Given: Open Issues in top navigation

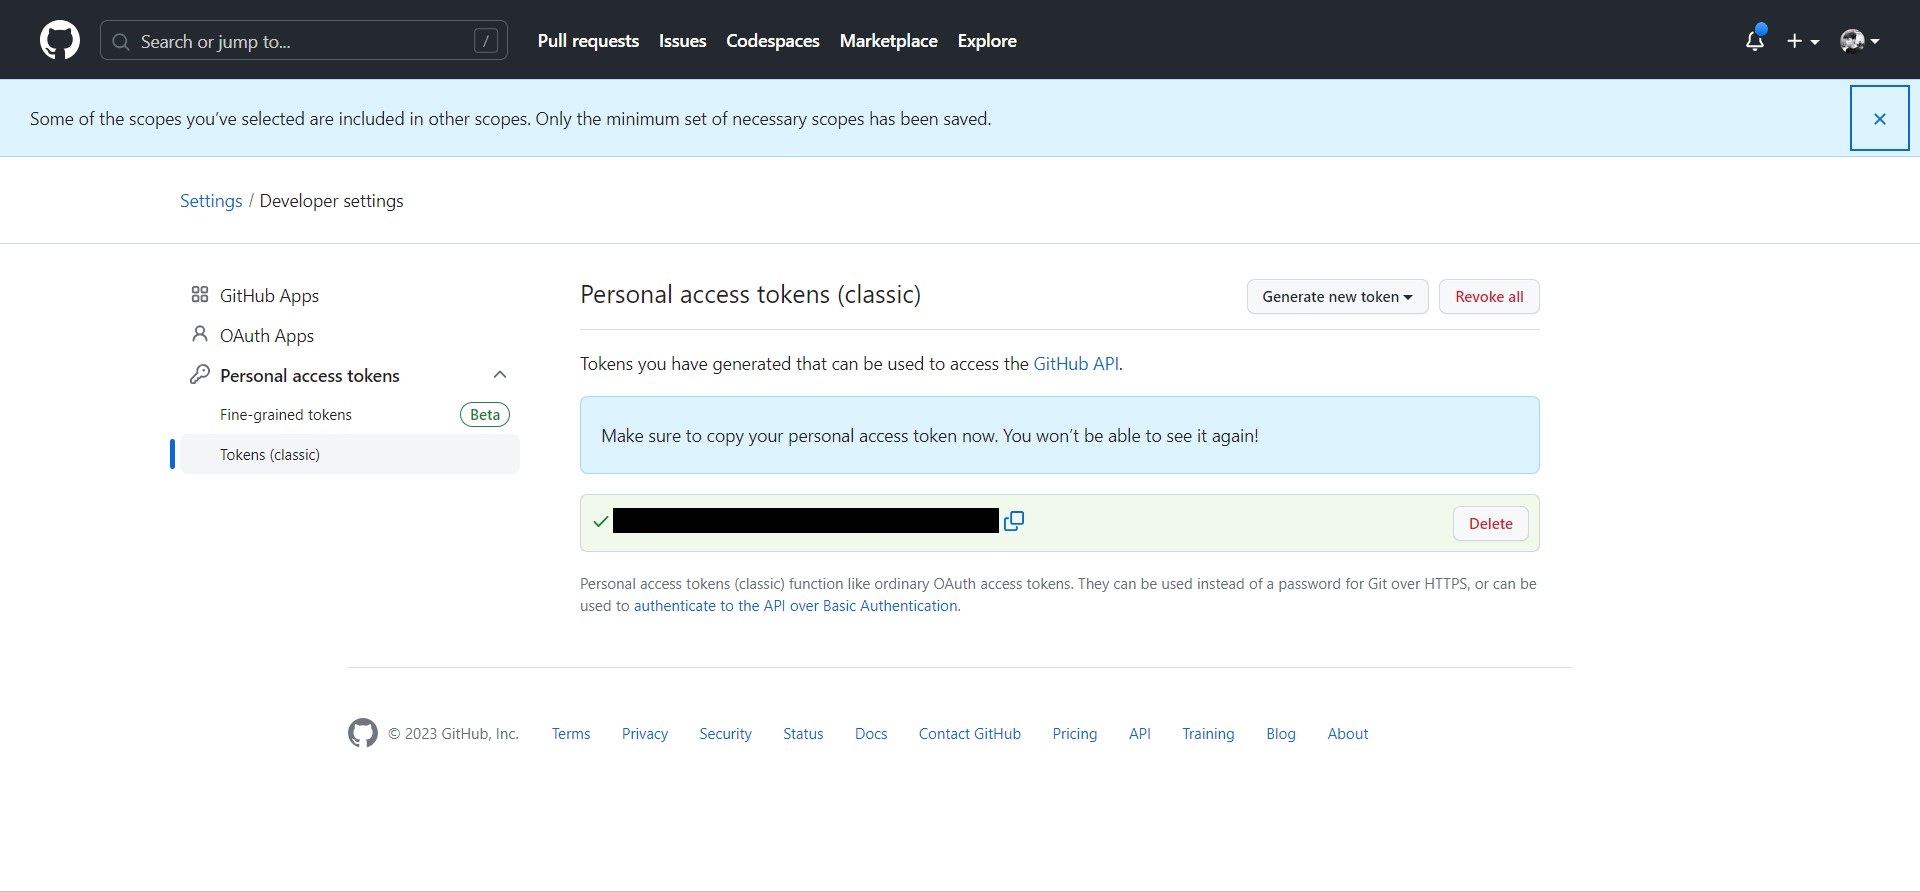Looking at the screenshot, I should pos(682,41).
